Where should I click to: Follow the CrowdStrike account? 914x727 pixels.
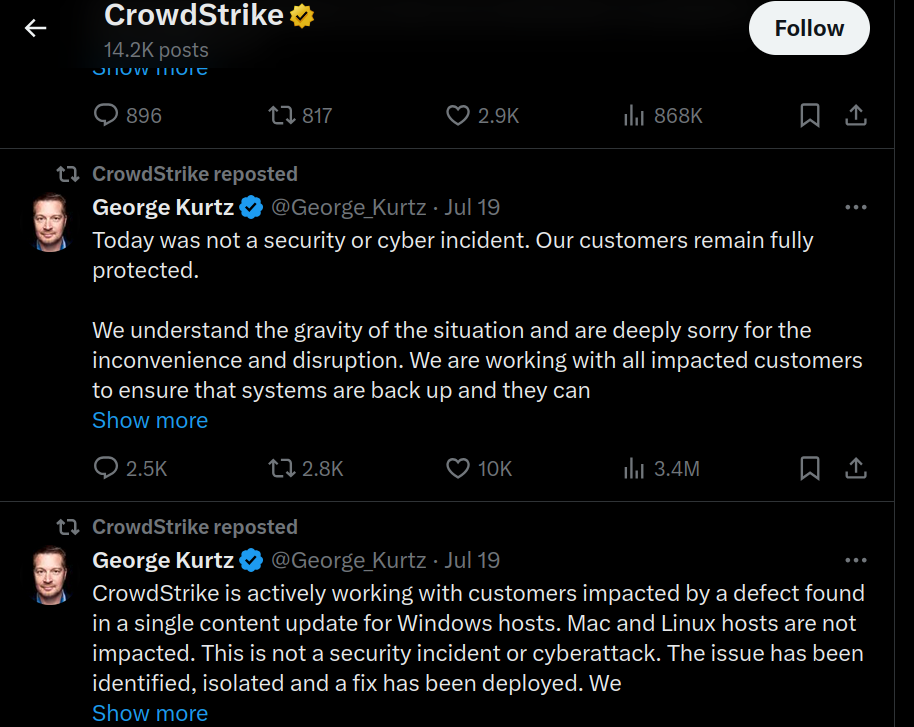pos(808,28)
